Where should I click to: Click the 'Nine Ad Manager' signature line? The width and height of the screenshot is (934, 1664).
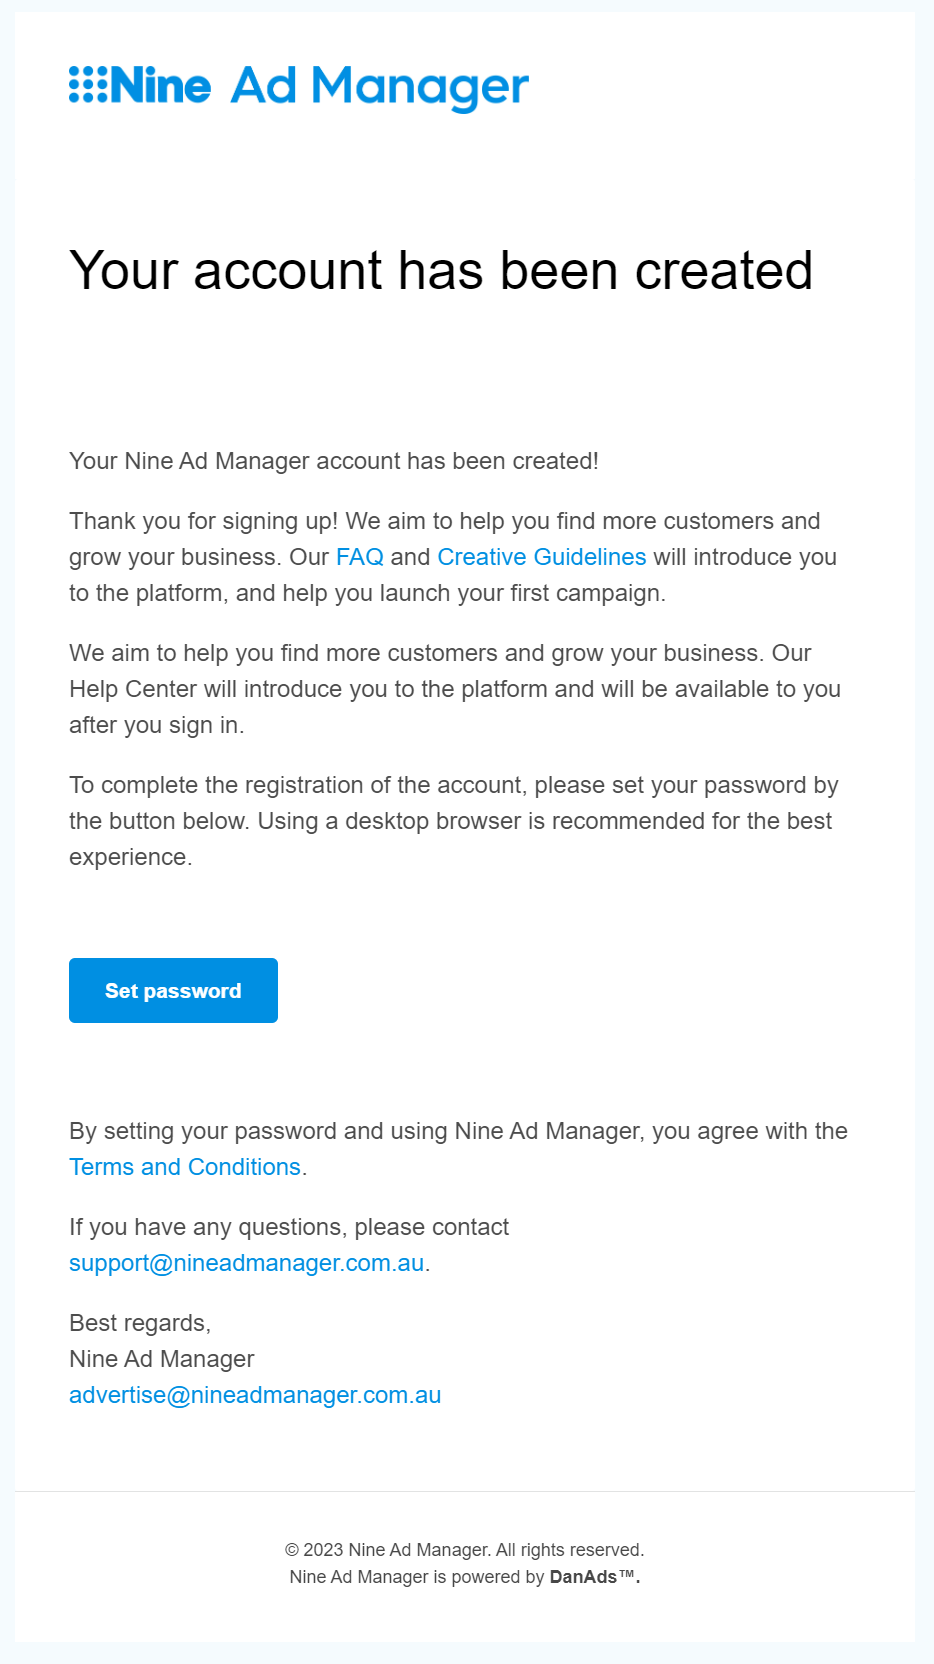click(162, 1359)
